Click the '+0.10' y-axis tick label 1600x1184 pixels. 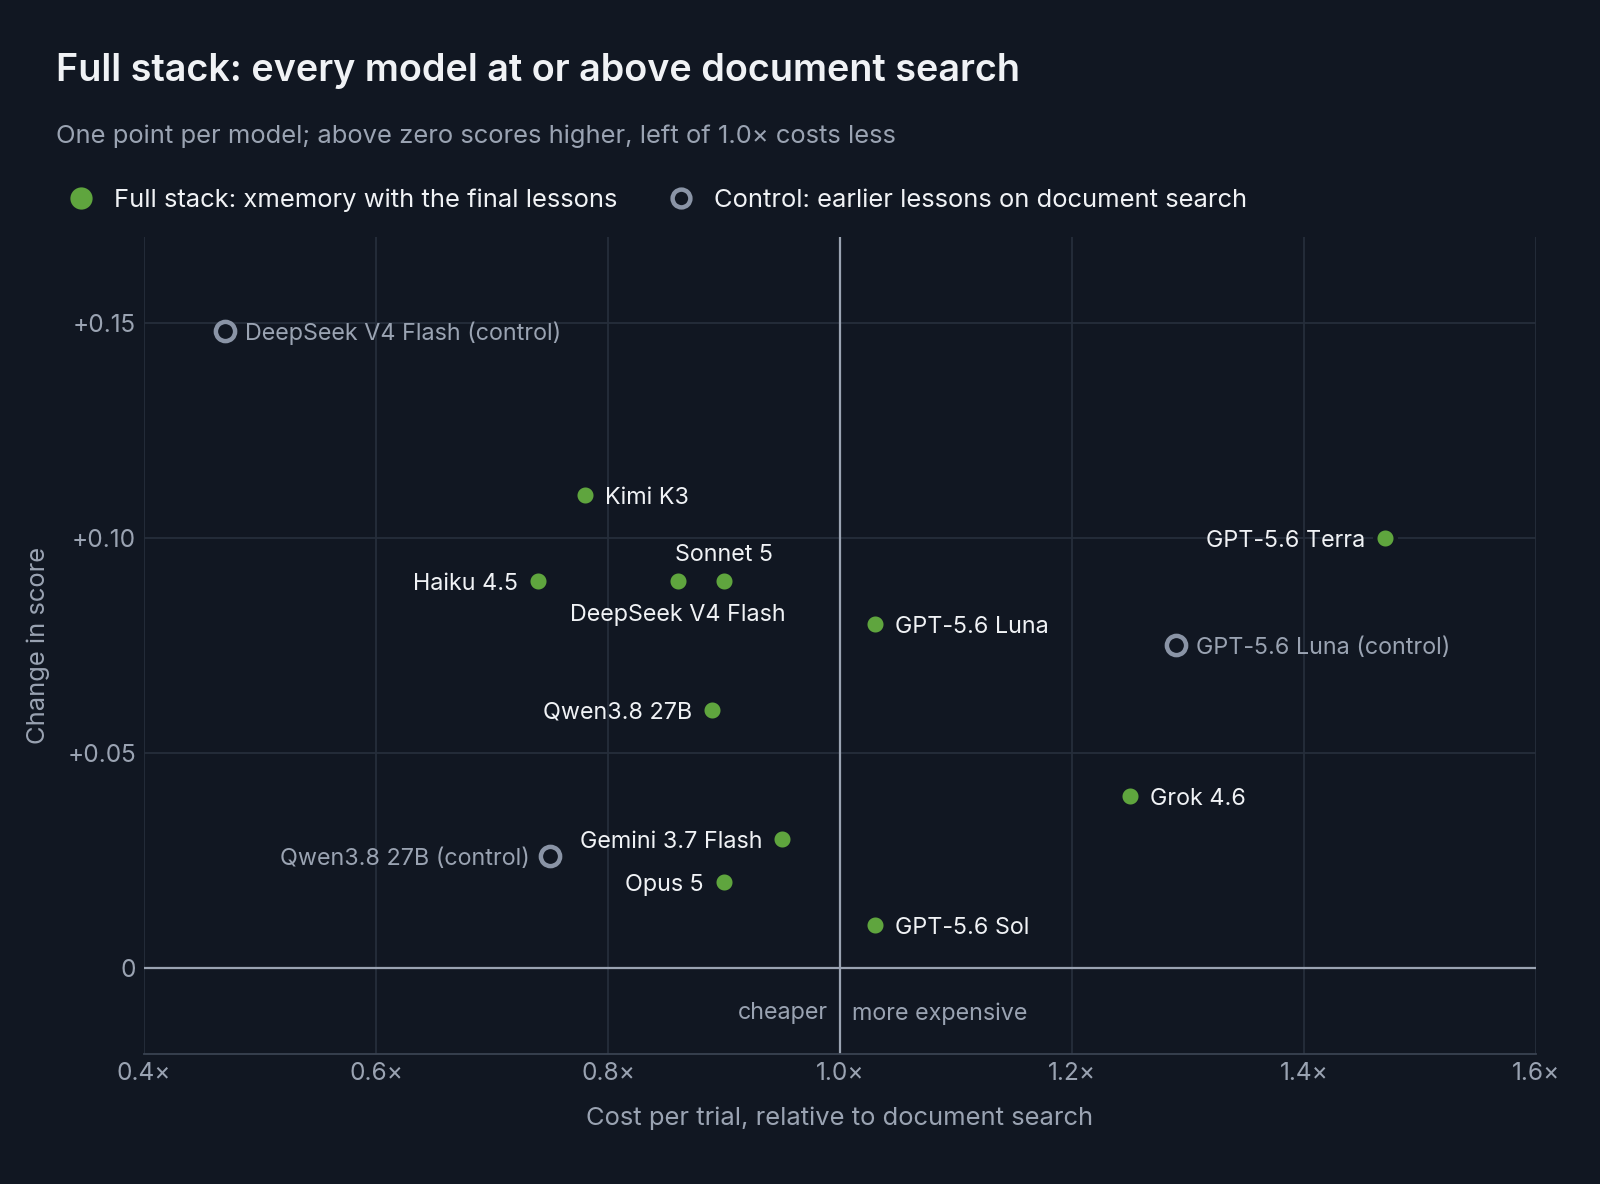tap(104, 538)
